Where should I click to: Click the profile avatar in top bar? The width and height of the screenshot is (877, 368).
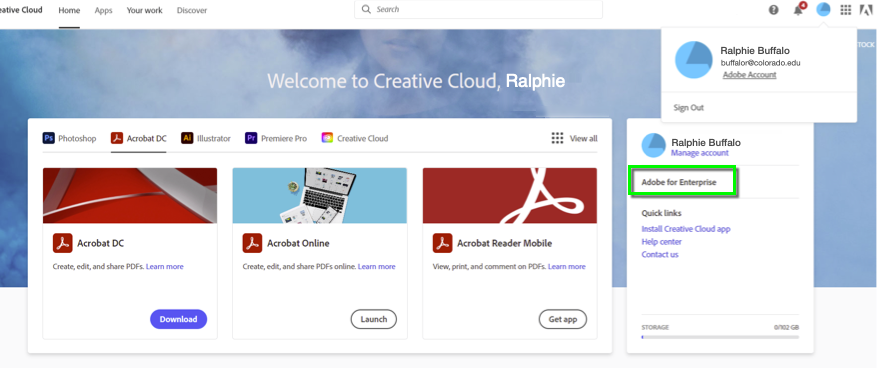823,10
